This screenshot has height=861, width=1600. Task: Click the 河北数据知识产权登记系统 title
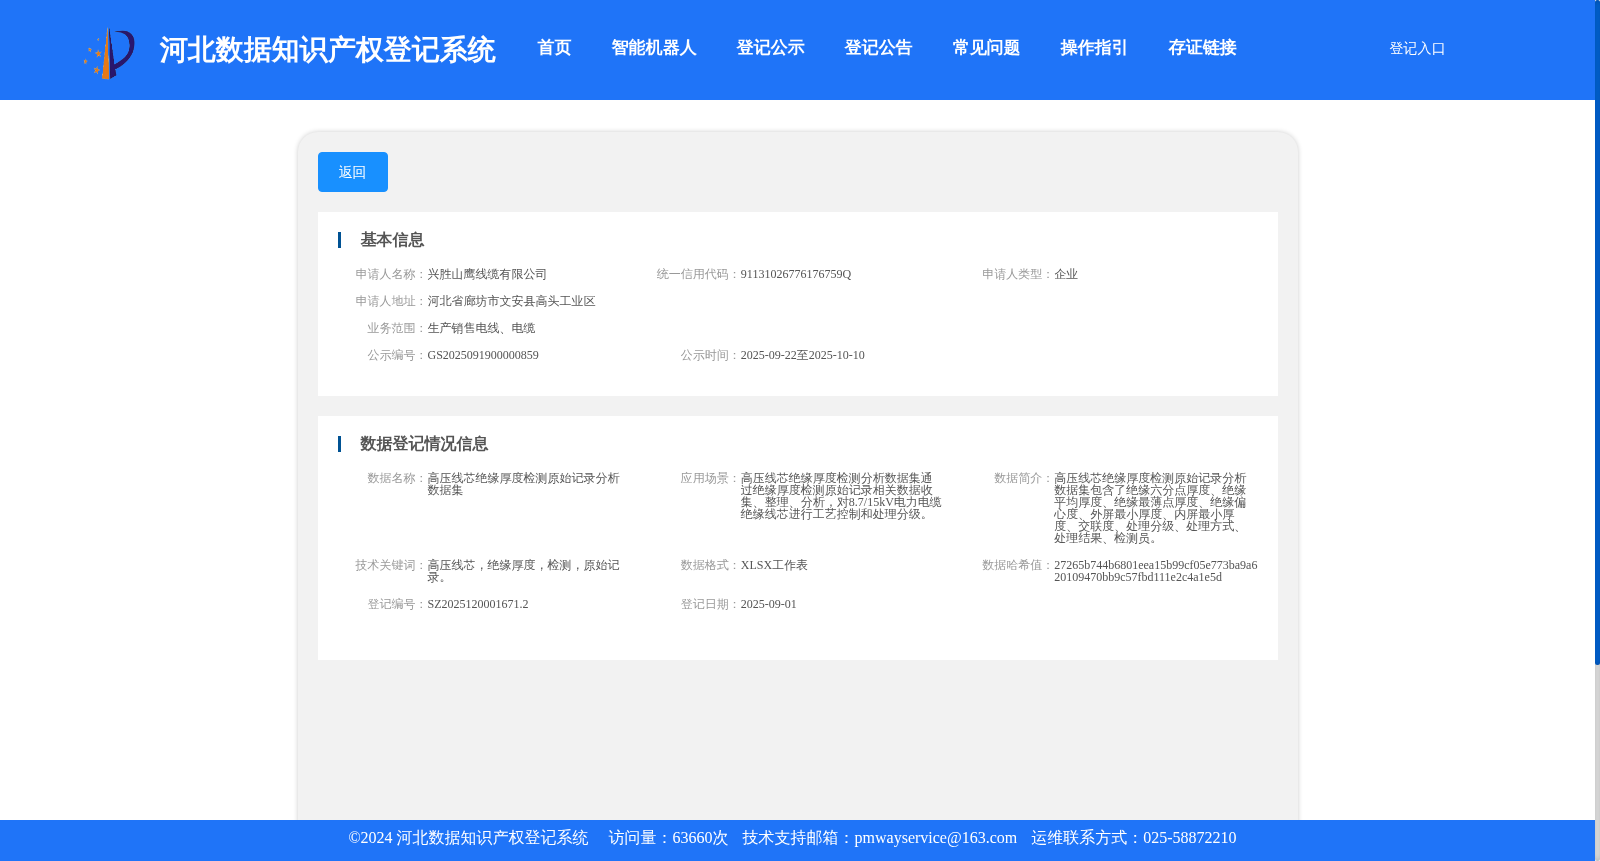pos(327,50)
